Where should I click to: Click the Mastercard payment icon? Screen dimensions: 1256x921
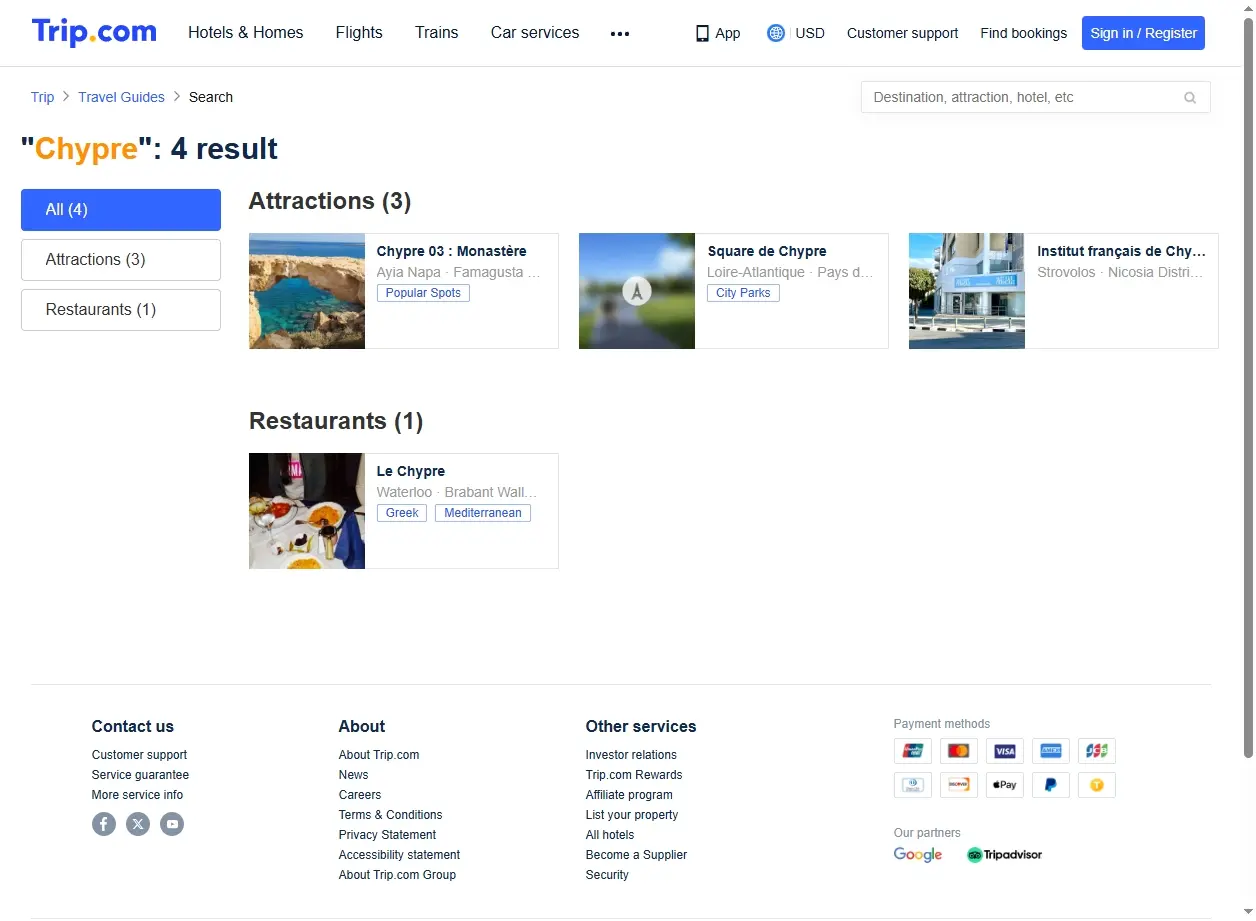click(959, 751)
